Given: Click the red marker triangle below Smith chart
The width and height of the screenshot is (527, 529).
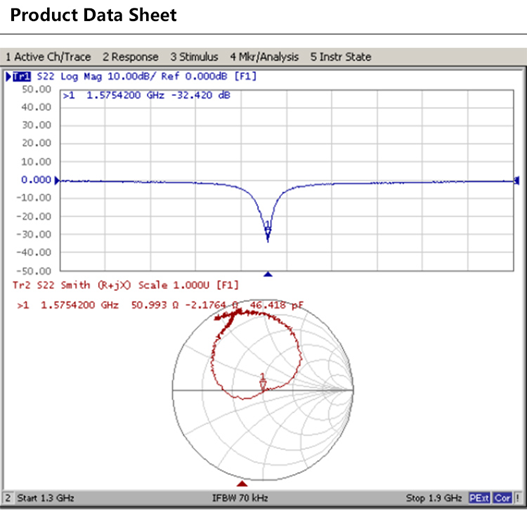Looking at the screenshot, I should coord(242,484).
